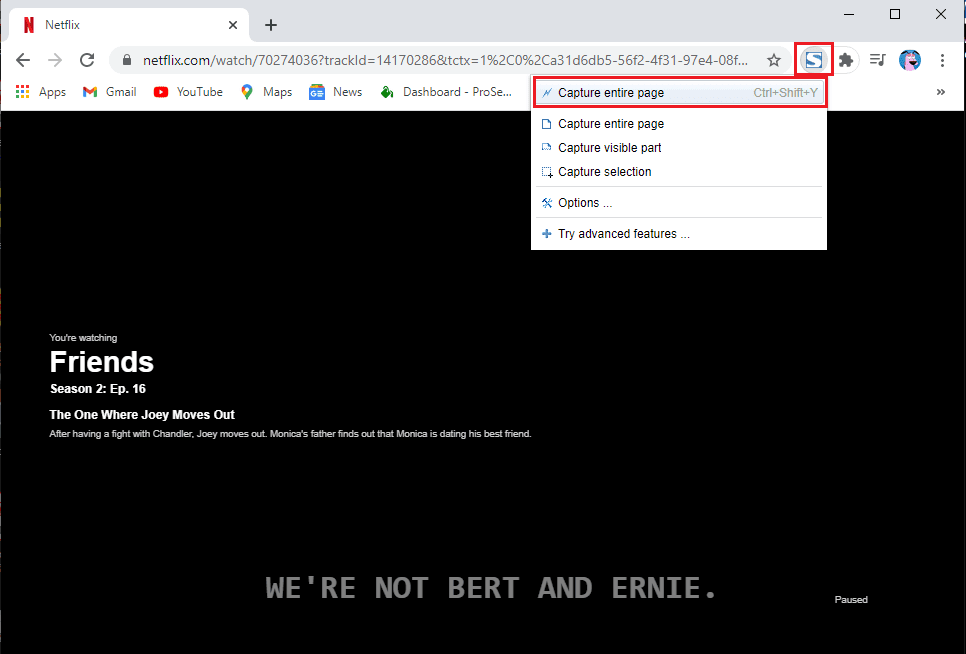Select Capture visible part
The image size is (966, 654).
click(x=679, y=148)
